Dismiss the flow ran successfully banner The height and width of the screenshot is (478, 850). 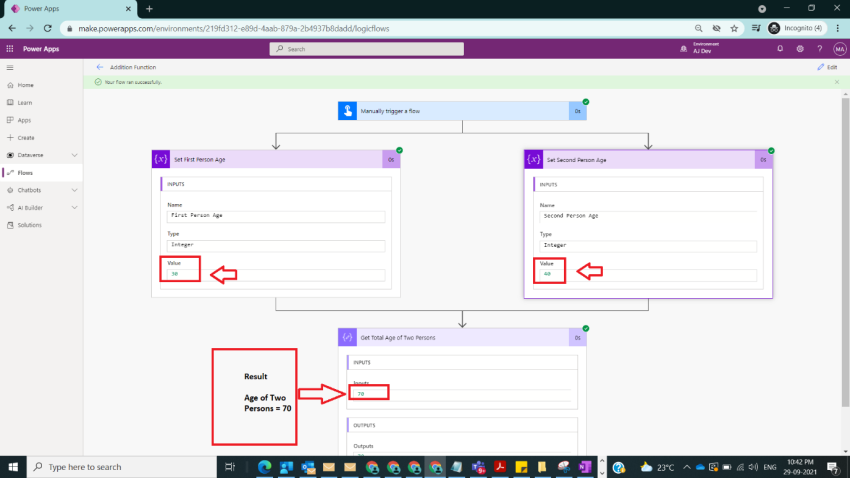pyautogui.click(x=837, y=82)
